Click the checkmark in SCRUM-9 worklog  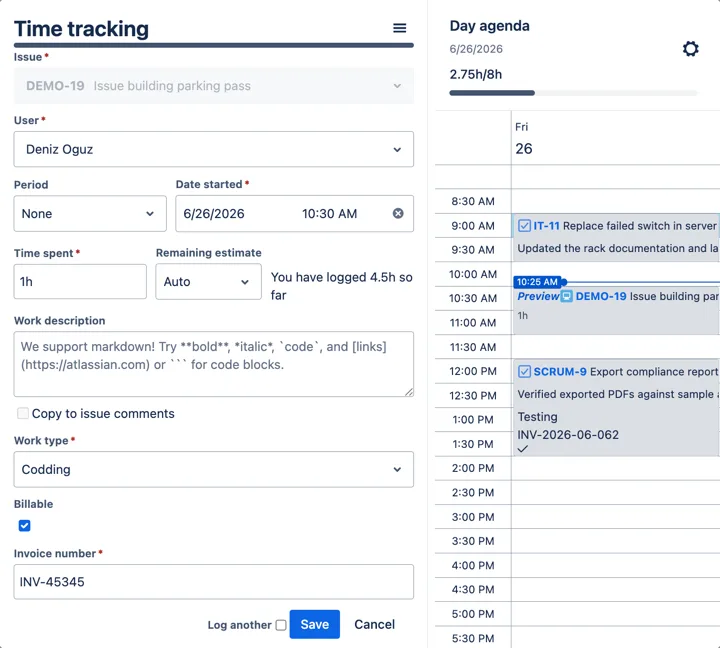(x=523, y=449)
